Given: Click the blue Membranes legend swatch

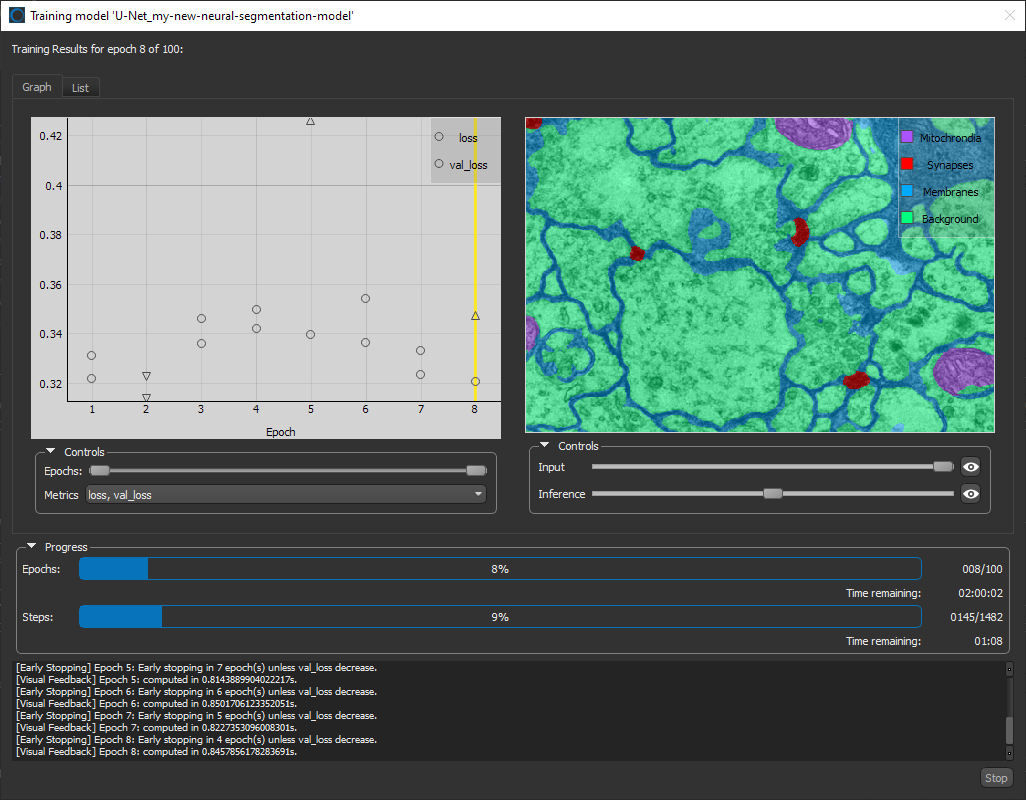Looking at the screenshot, I should (x=907, y=191).
